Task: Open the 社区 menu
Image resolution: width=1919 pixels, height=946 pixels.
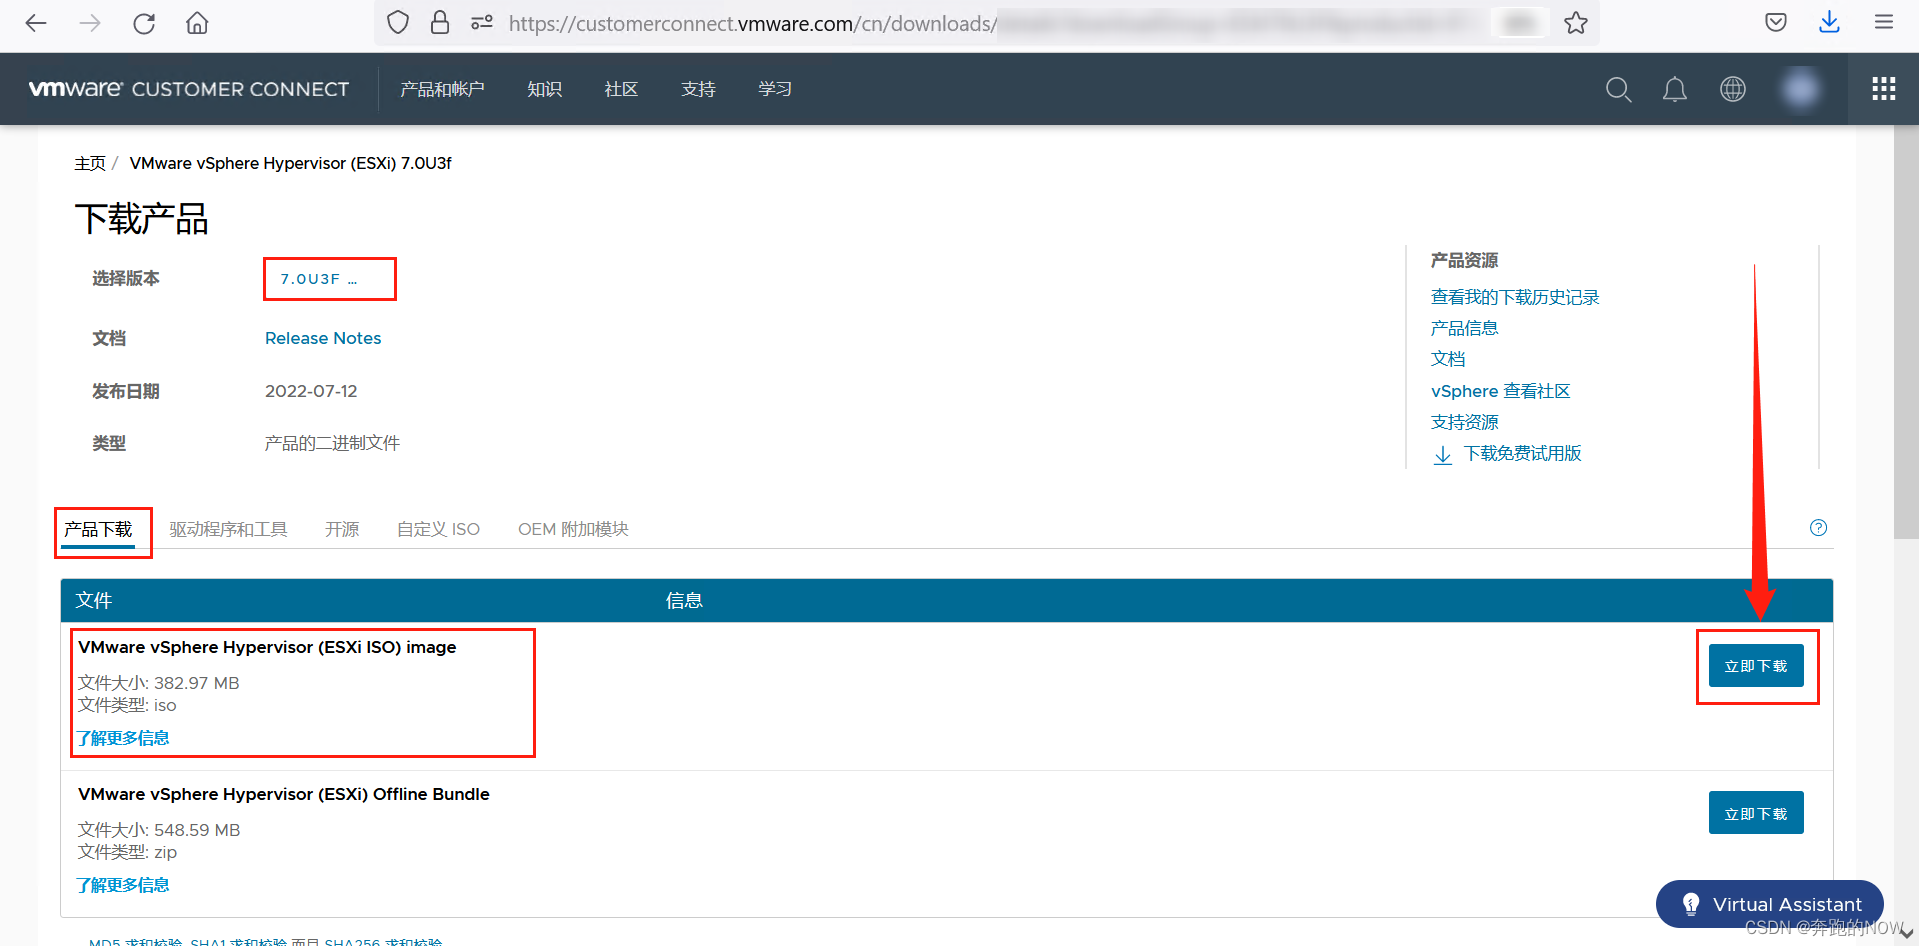Action: (621, 89)
